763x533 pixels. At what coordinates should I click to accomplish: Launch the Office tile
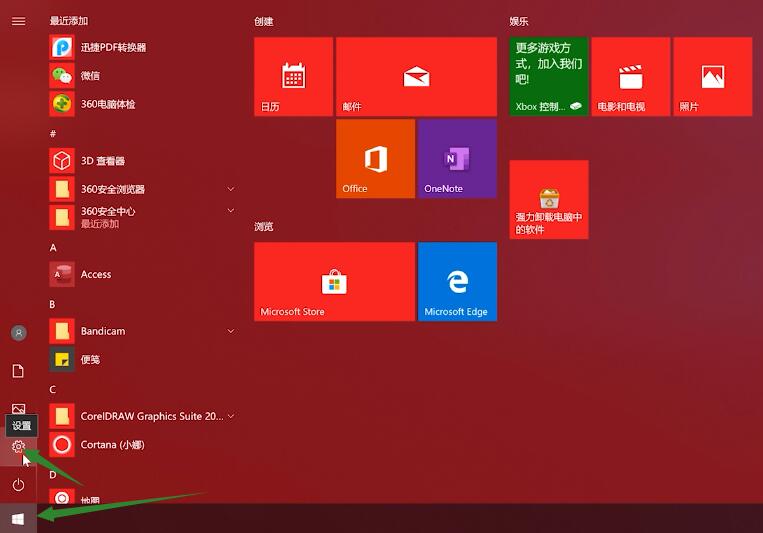coord(375,159)
